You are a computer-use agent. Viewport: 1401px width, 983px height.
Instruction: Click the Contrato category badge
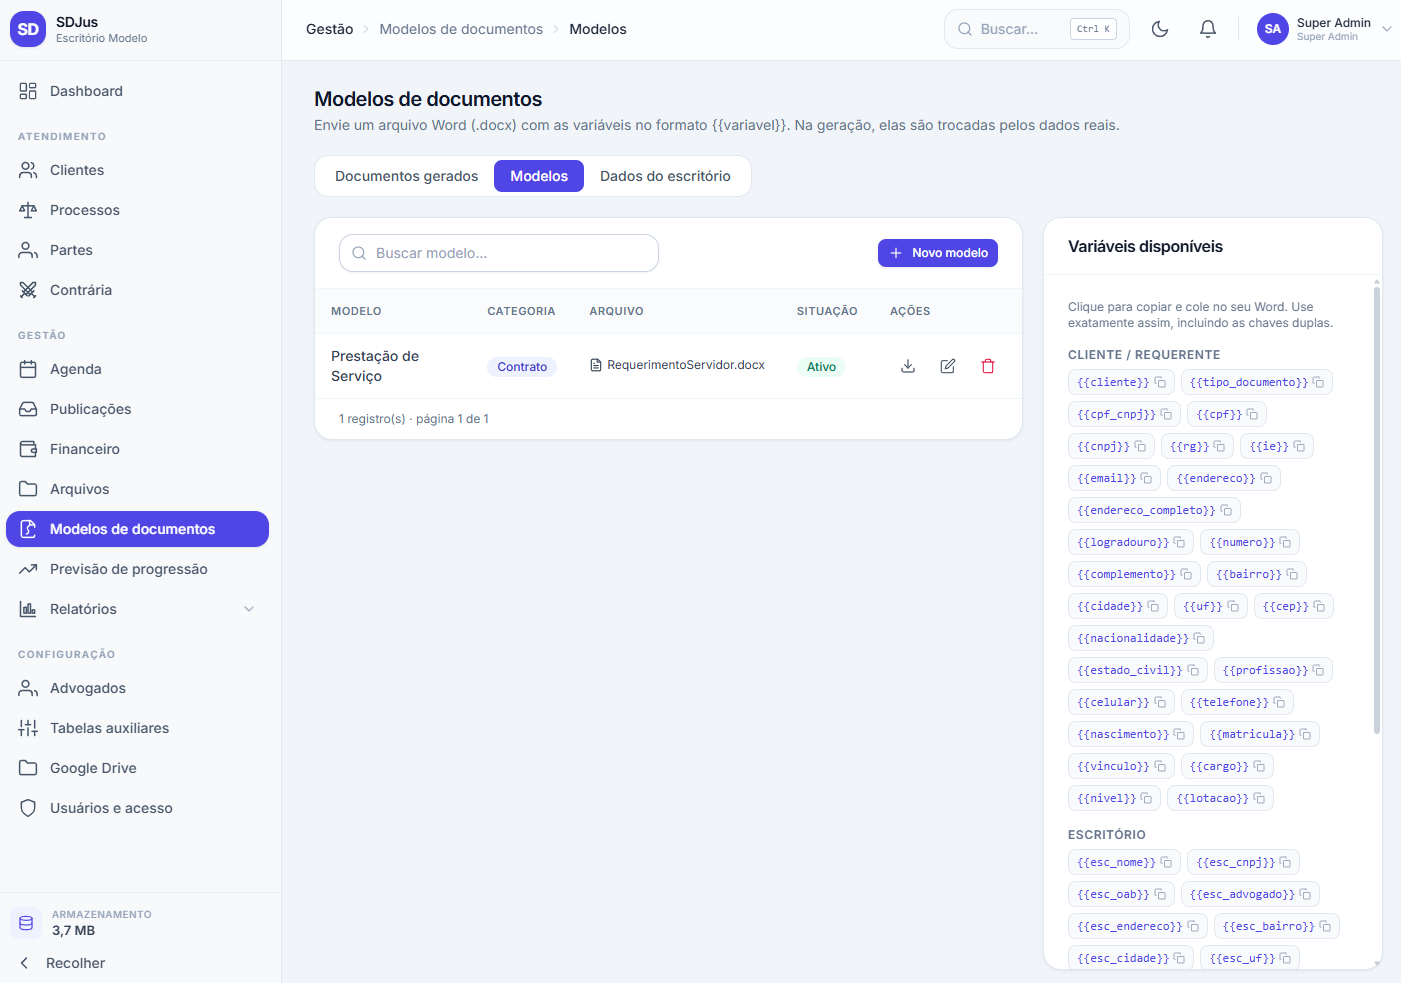tap(522, 367)
